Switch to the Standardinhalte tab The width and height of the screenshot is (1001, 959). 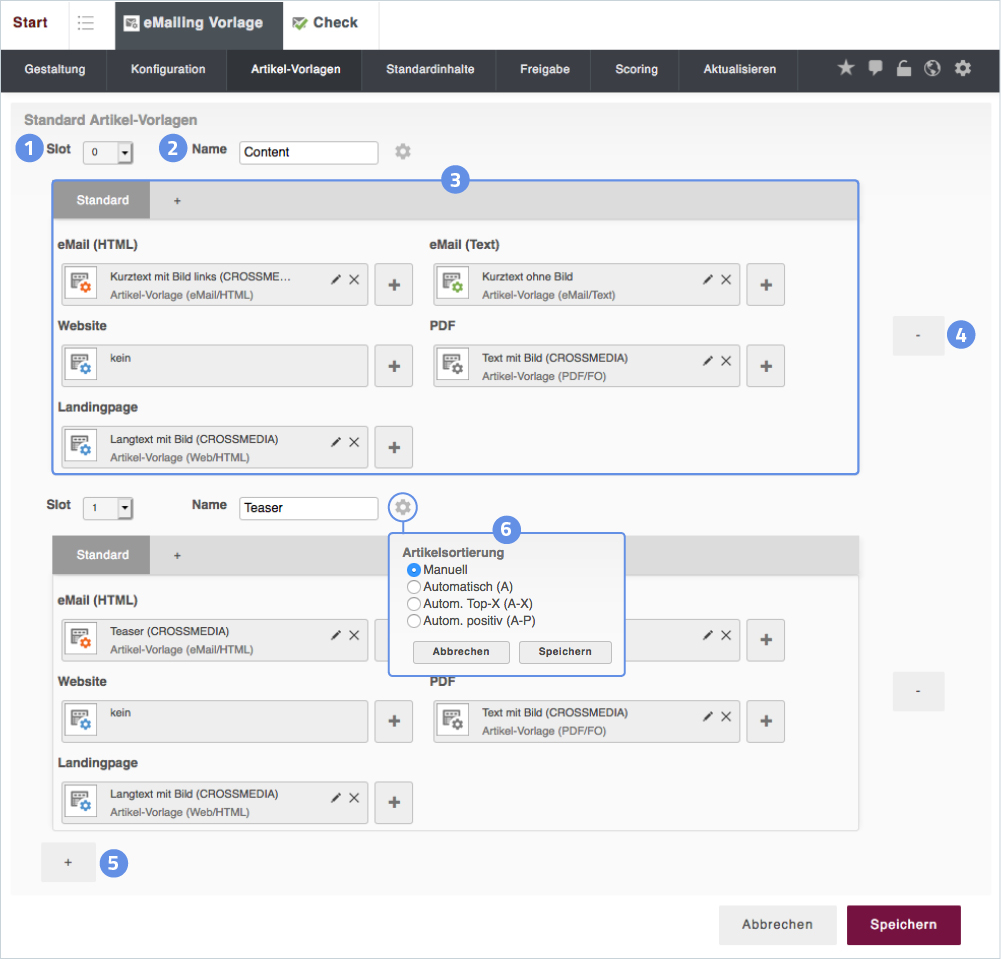tap(430, 70)
